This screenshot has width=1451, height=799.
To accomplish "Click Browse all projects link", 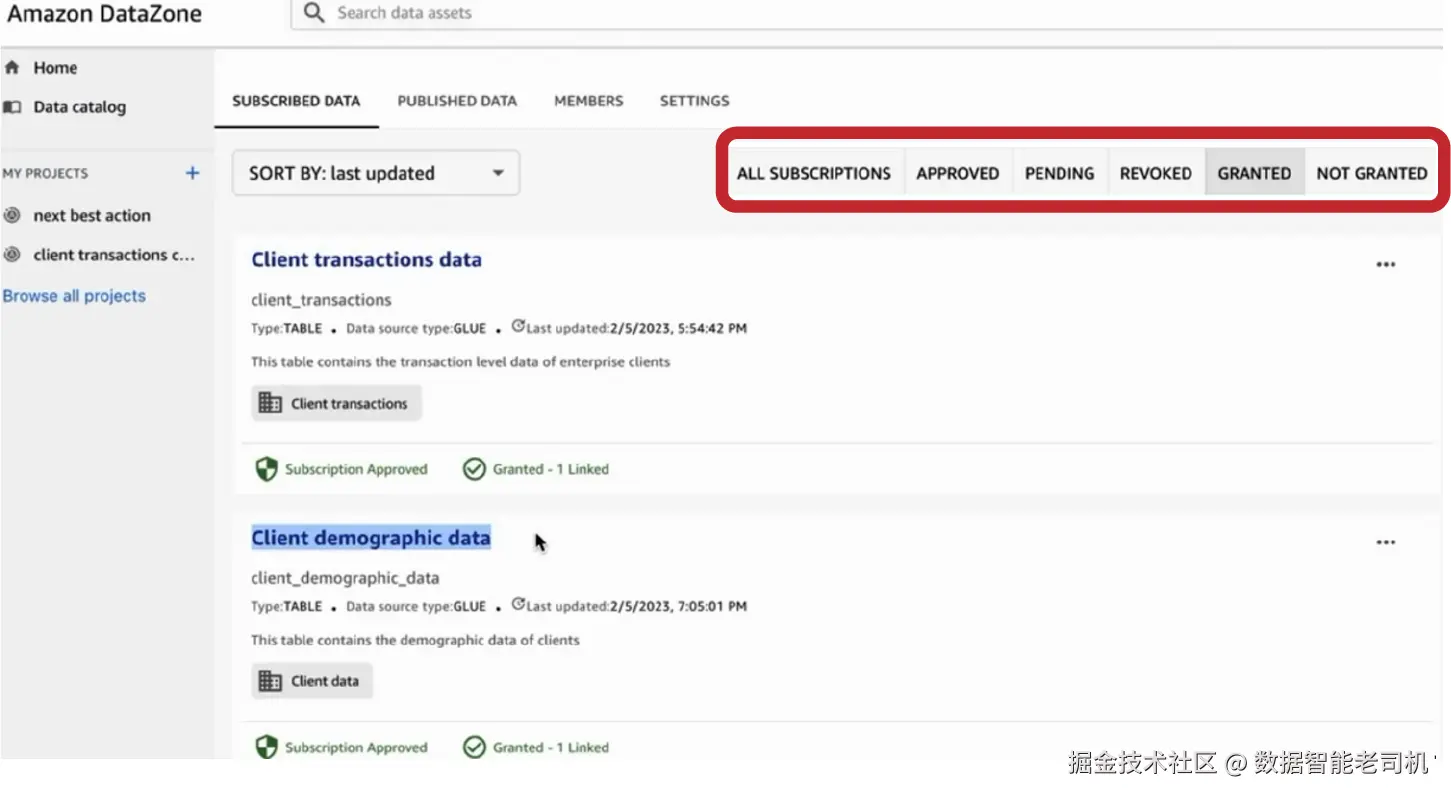I will pyautogui.click(x=74, y=296).
